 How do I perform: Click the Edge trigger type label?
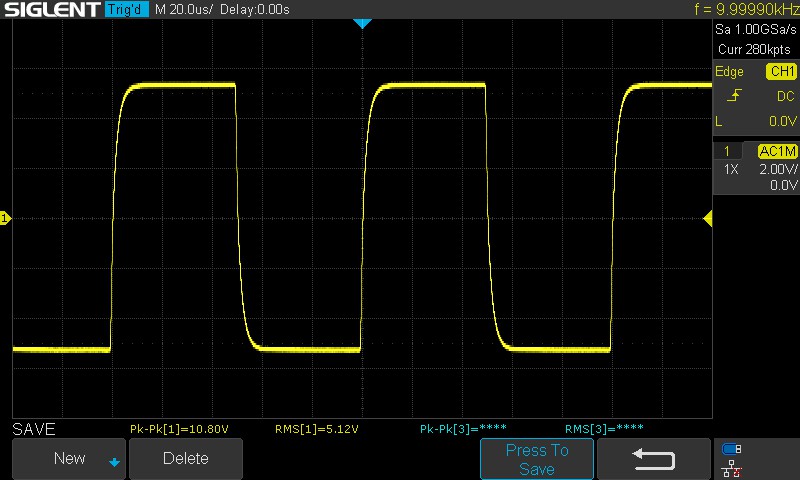click(x=729, y=71)
